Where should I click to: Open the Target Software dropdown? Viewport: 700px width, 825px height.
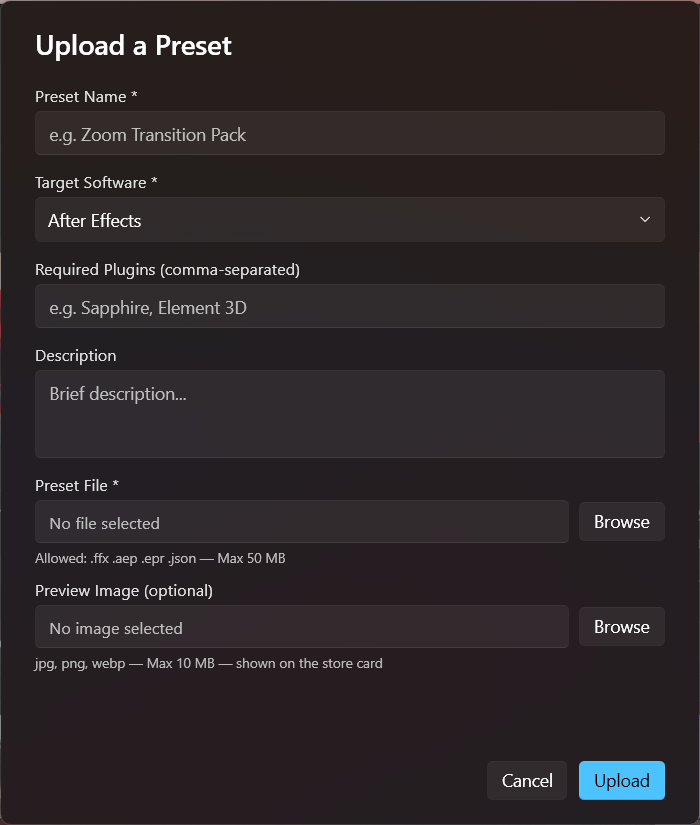tap(349, 220)
